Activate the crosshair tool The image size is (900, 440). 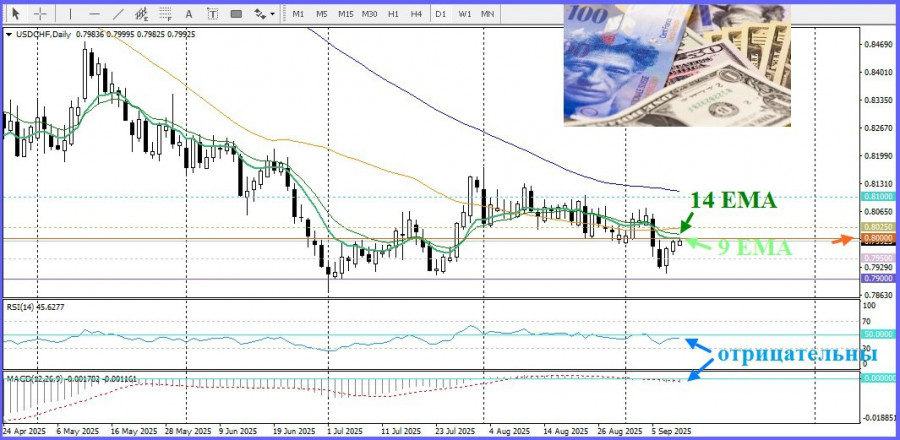(x=40, y=14)
